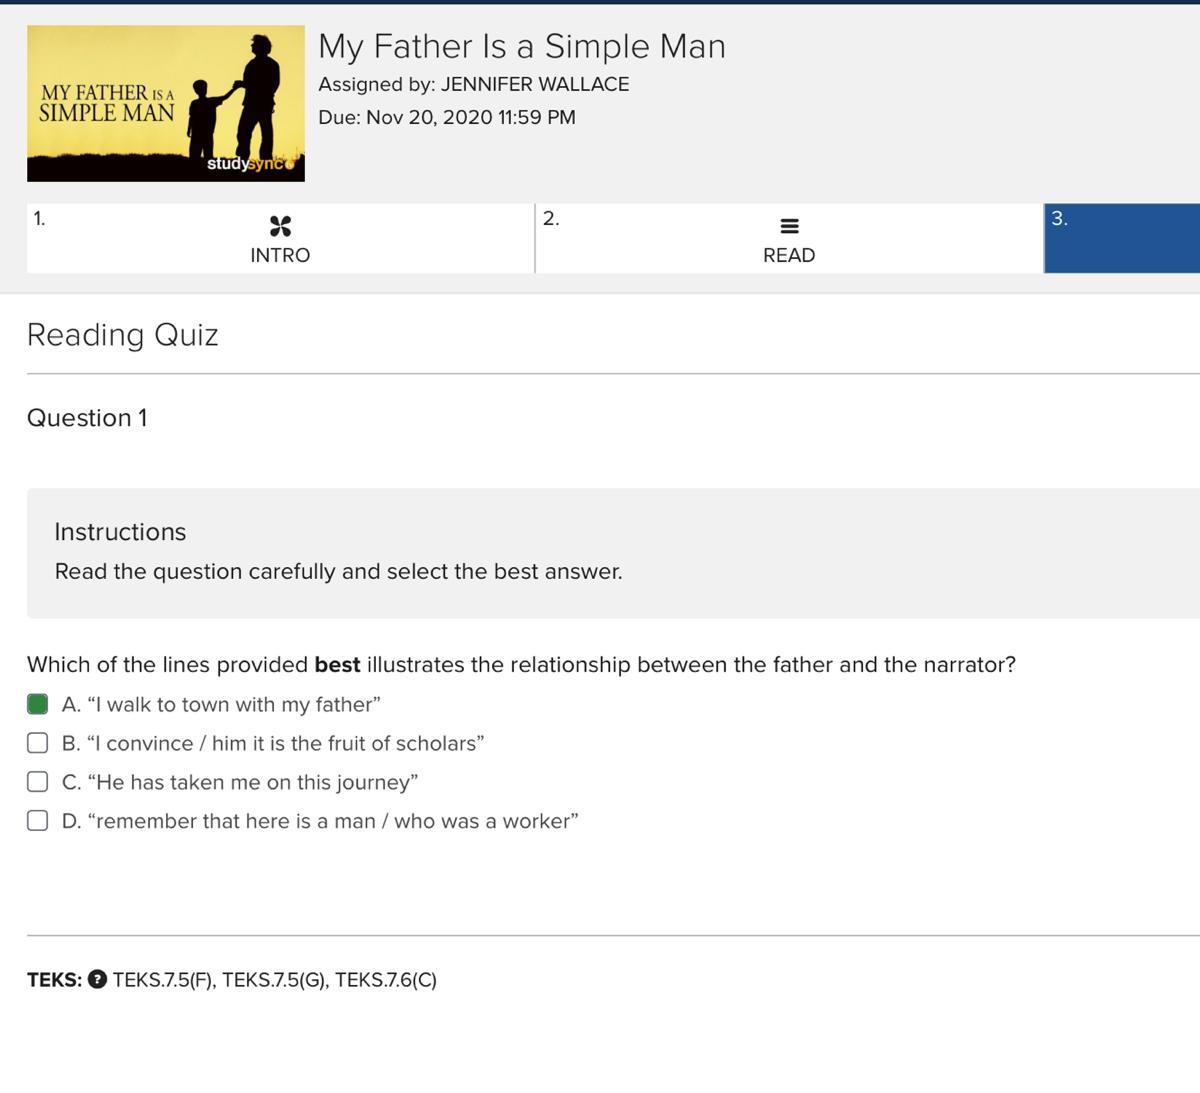Viewport: 1200px width, 1093px height.
Task: Click the INTRO flower icon
Action: 280,226
